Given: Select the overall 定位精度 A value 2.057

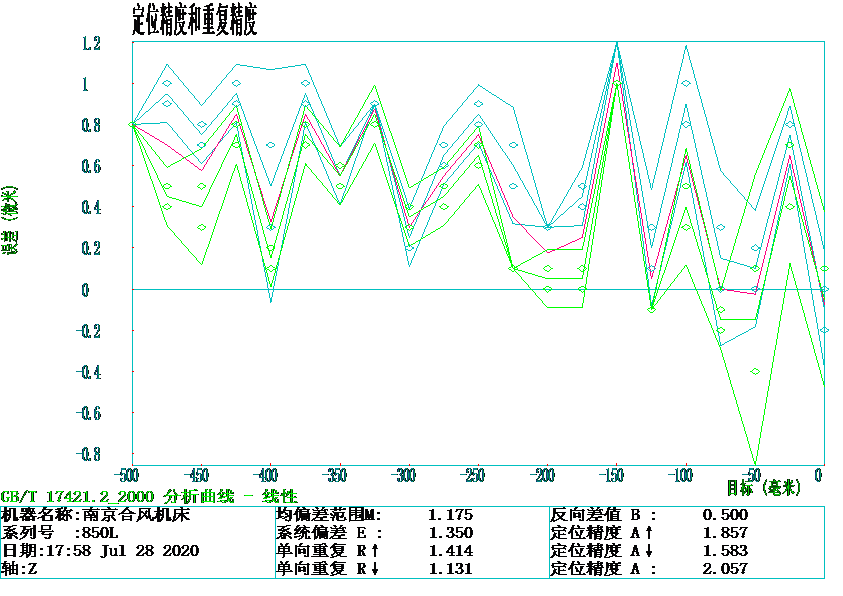Looking at the screenshot, I should [725, 569].
